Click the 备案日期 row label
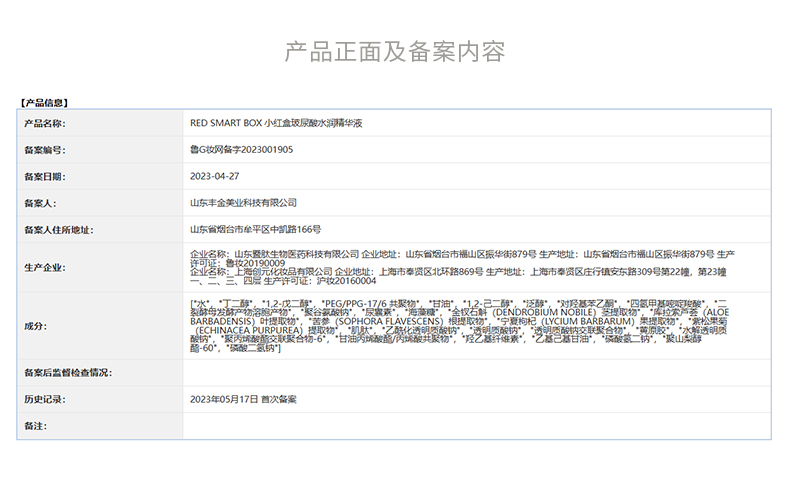 click(x=44, y=176)
